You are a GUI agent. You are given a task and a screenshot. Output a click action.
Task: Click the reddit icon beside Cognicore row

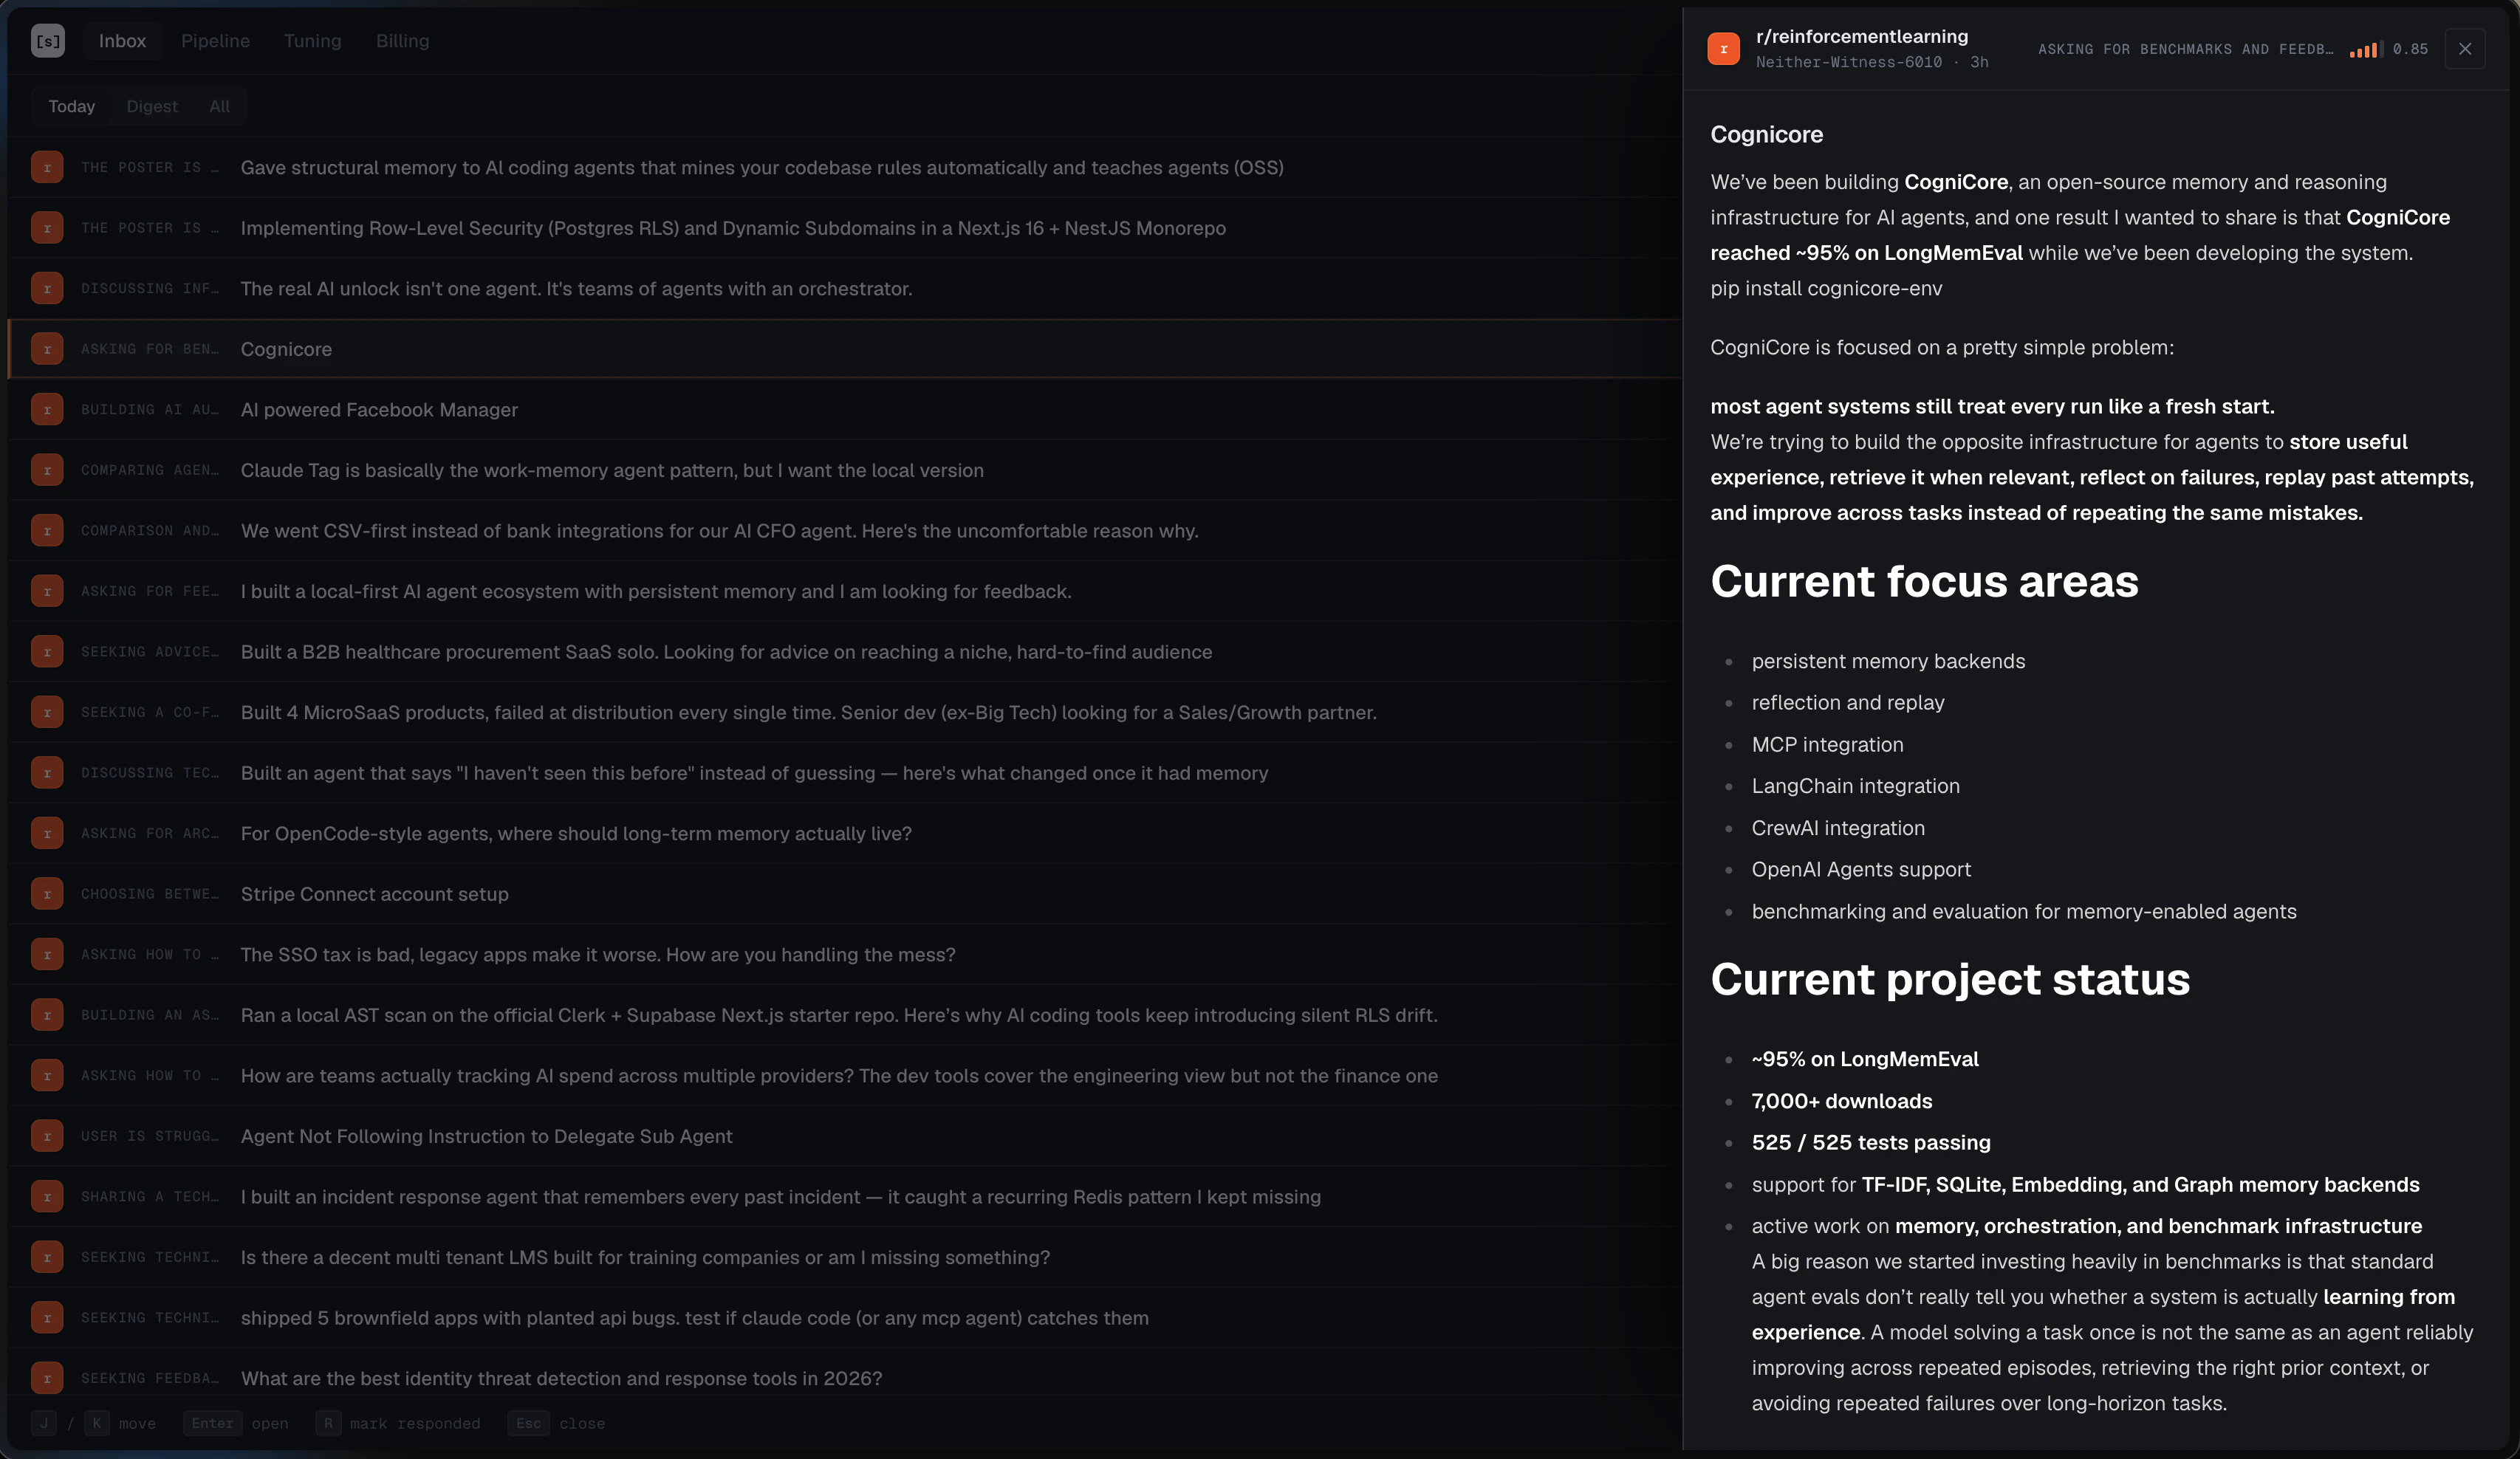pos(47,349)
